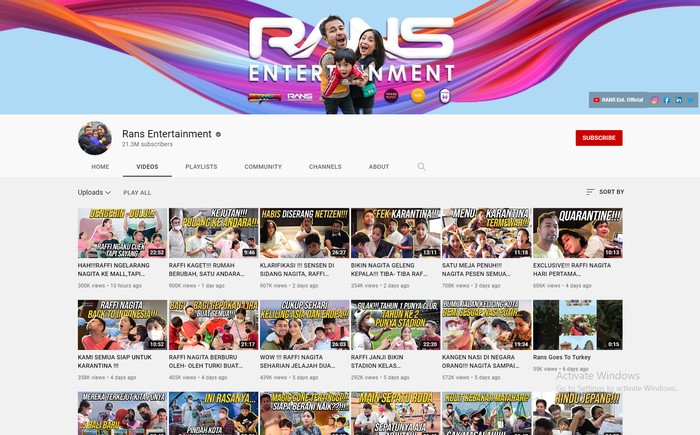Click title 'RAFFI JANJI BIKIN STADION KELAS'
This screenshot has height=435, width=700.
pos(379,361)
